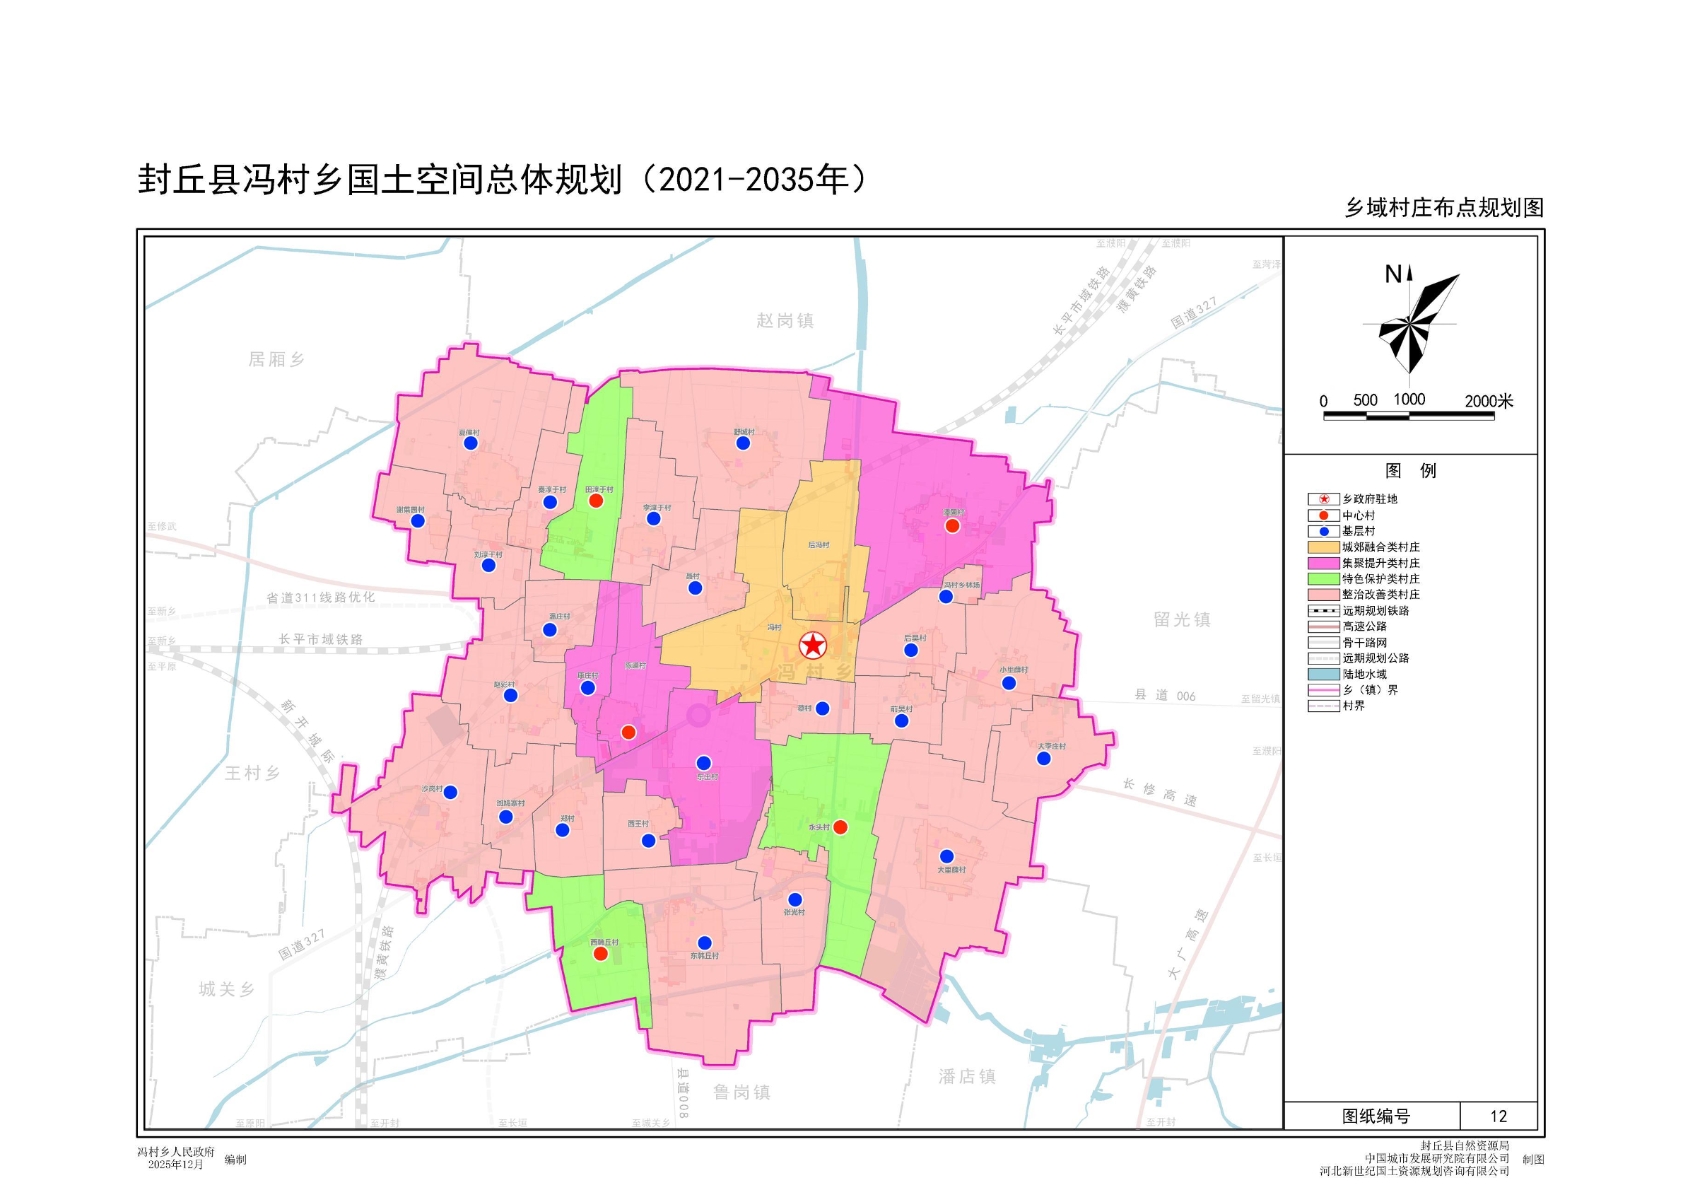1683x1190 pixels.
Task: Click the magenta 集聚提升类村庄 legend swatch
Action: (x=1323, y=563)
